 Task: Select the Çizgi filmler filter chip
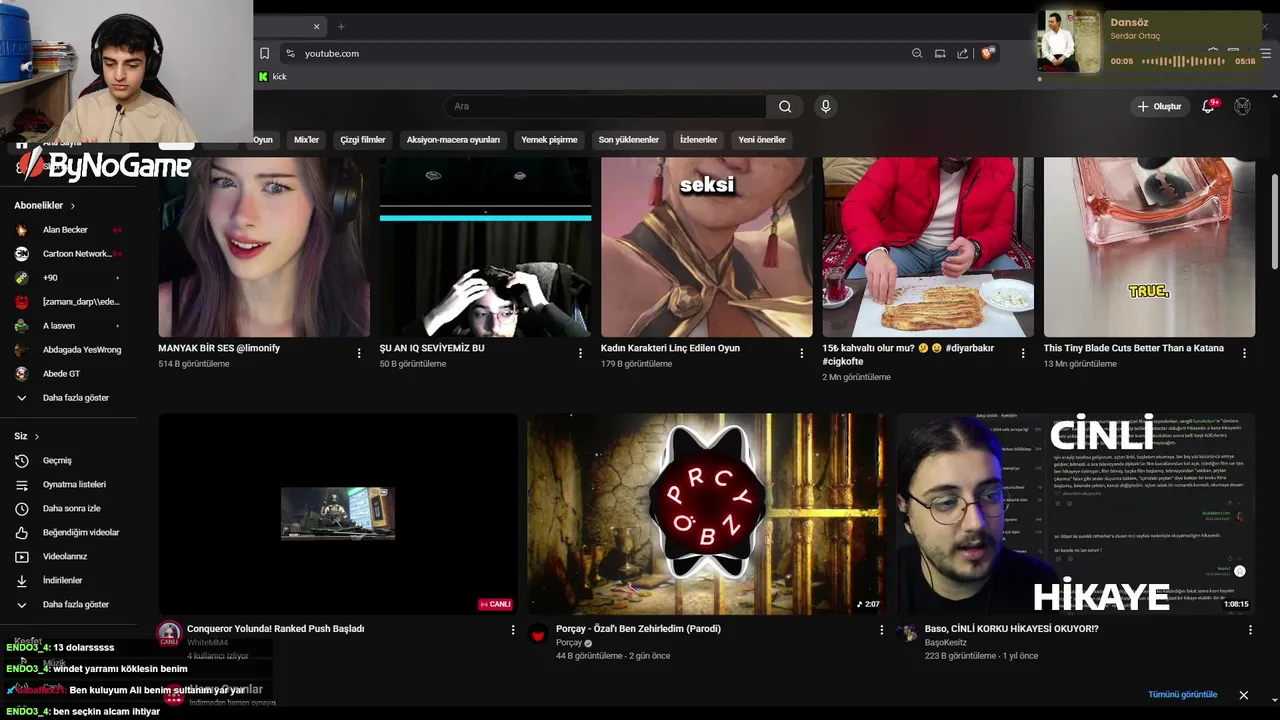click(363, 140)
